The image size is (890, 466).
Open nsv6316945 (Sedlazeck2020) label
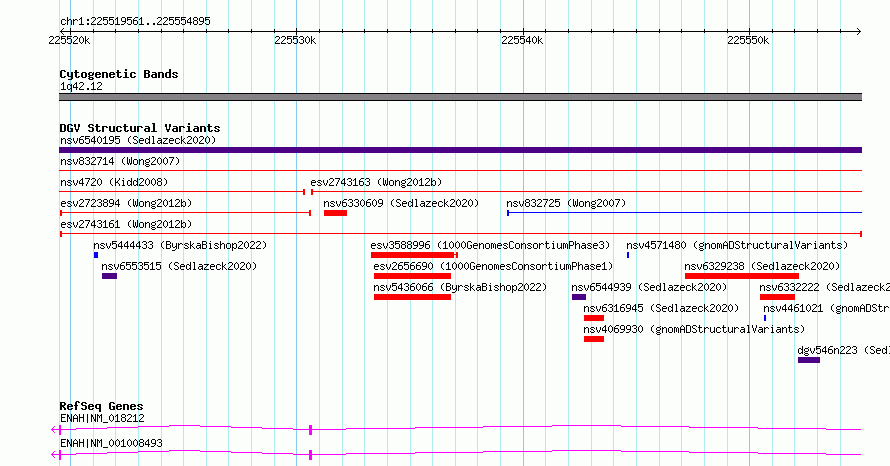(661, 308)
